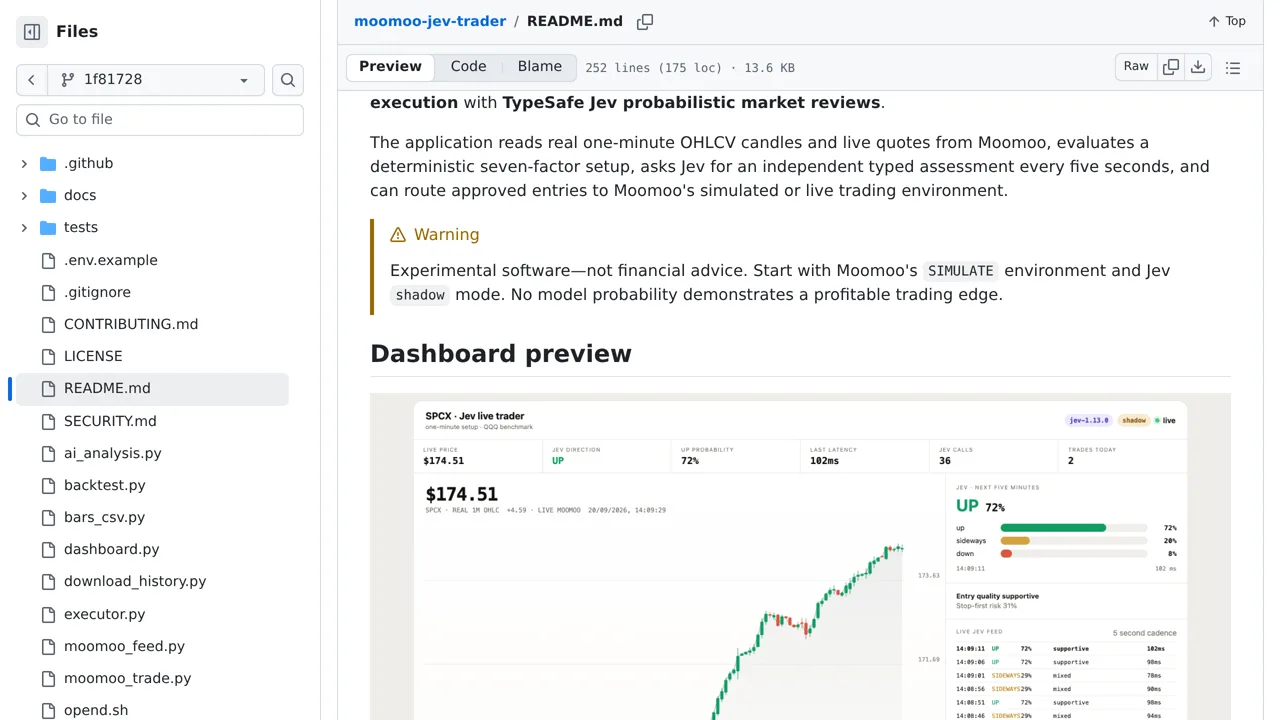Open the 1f81728 branch selector dropdown
This screenshot has width=1280, height=720.
click(156, 80)
